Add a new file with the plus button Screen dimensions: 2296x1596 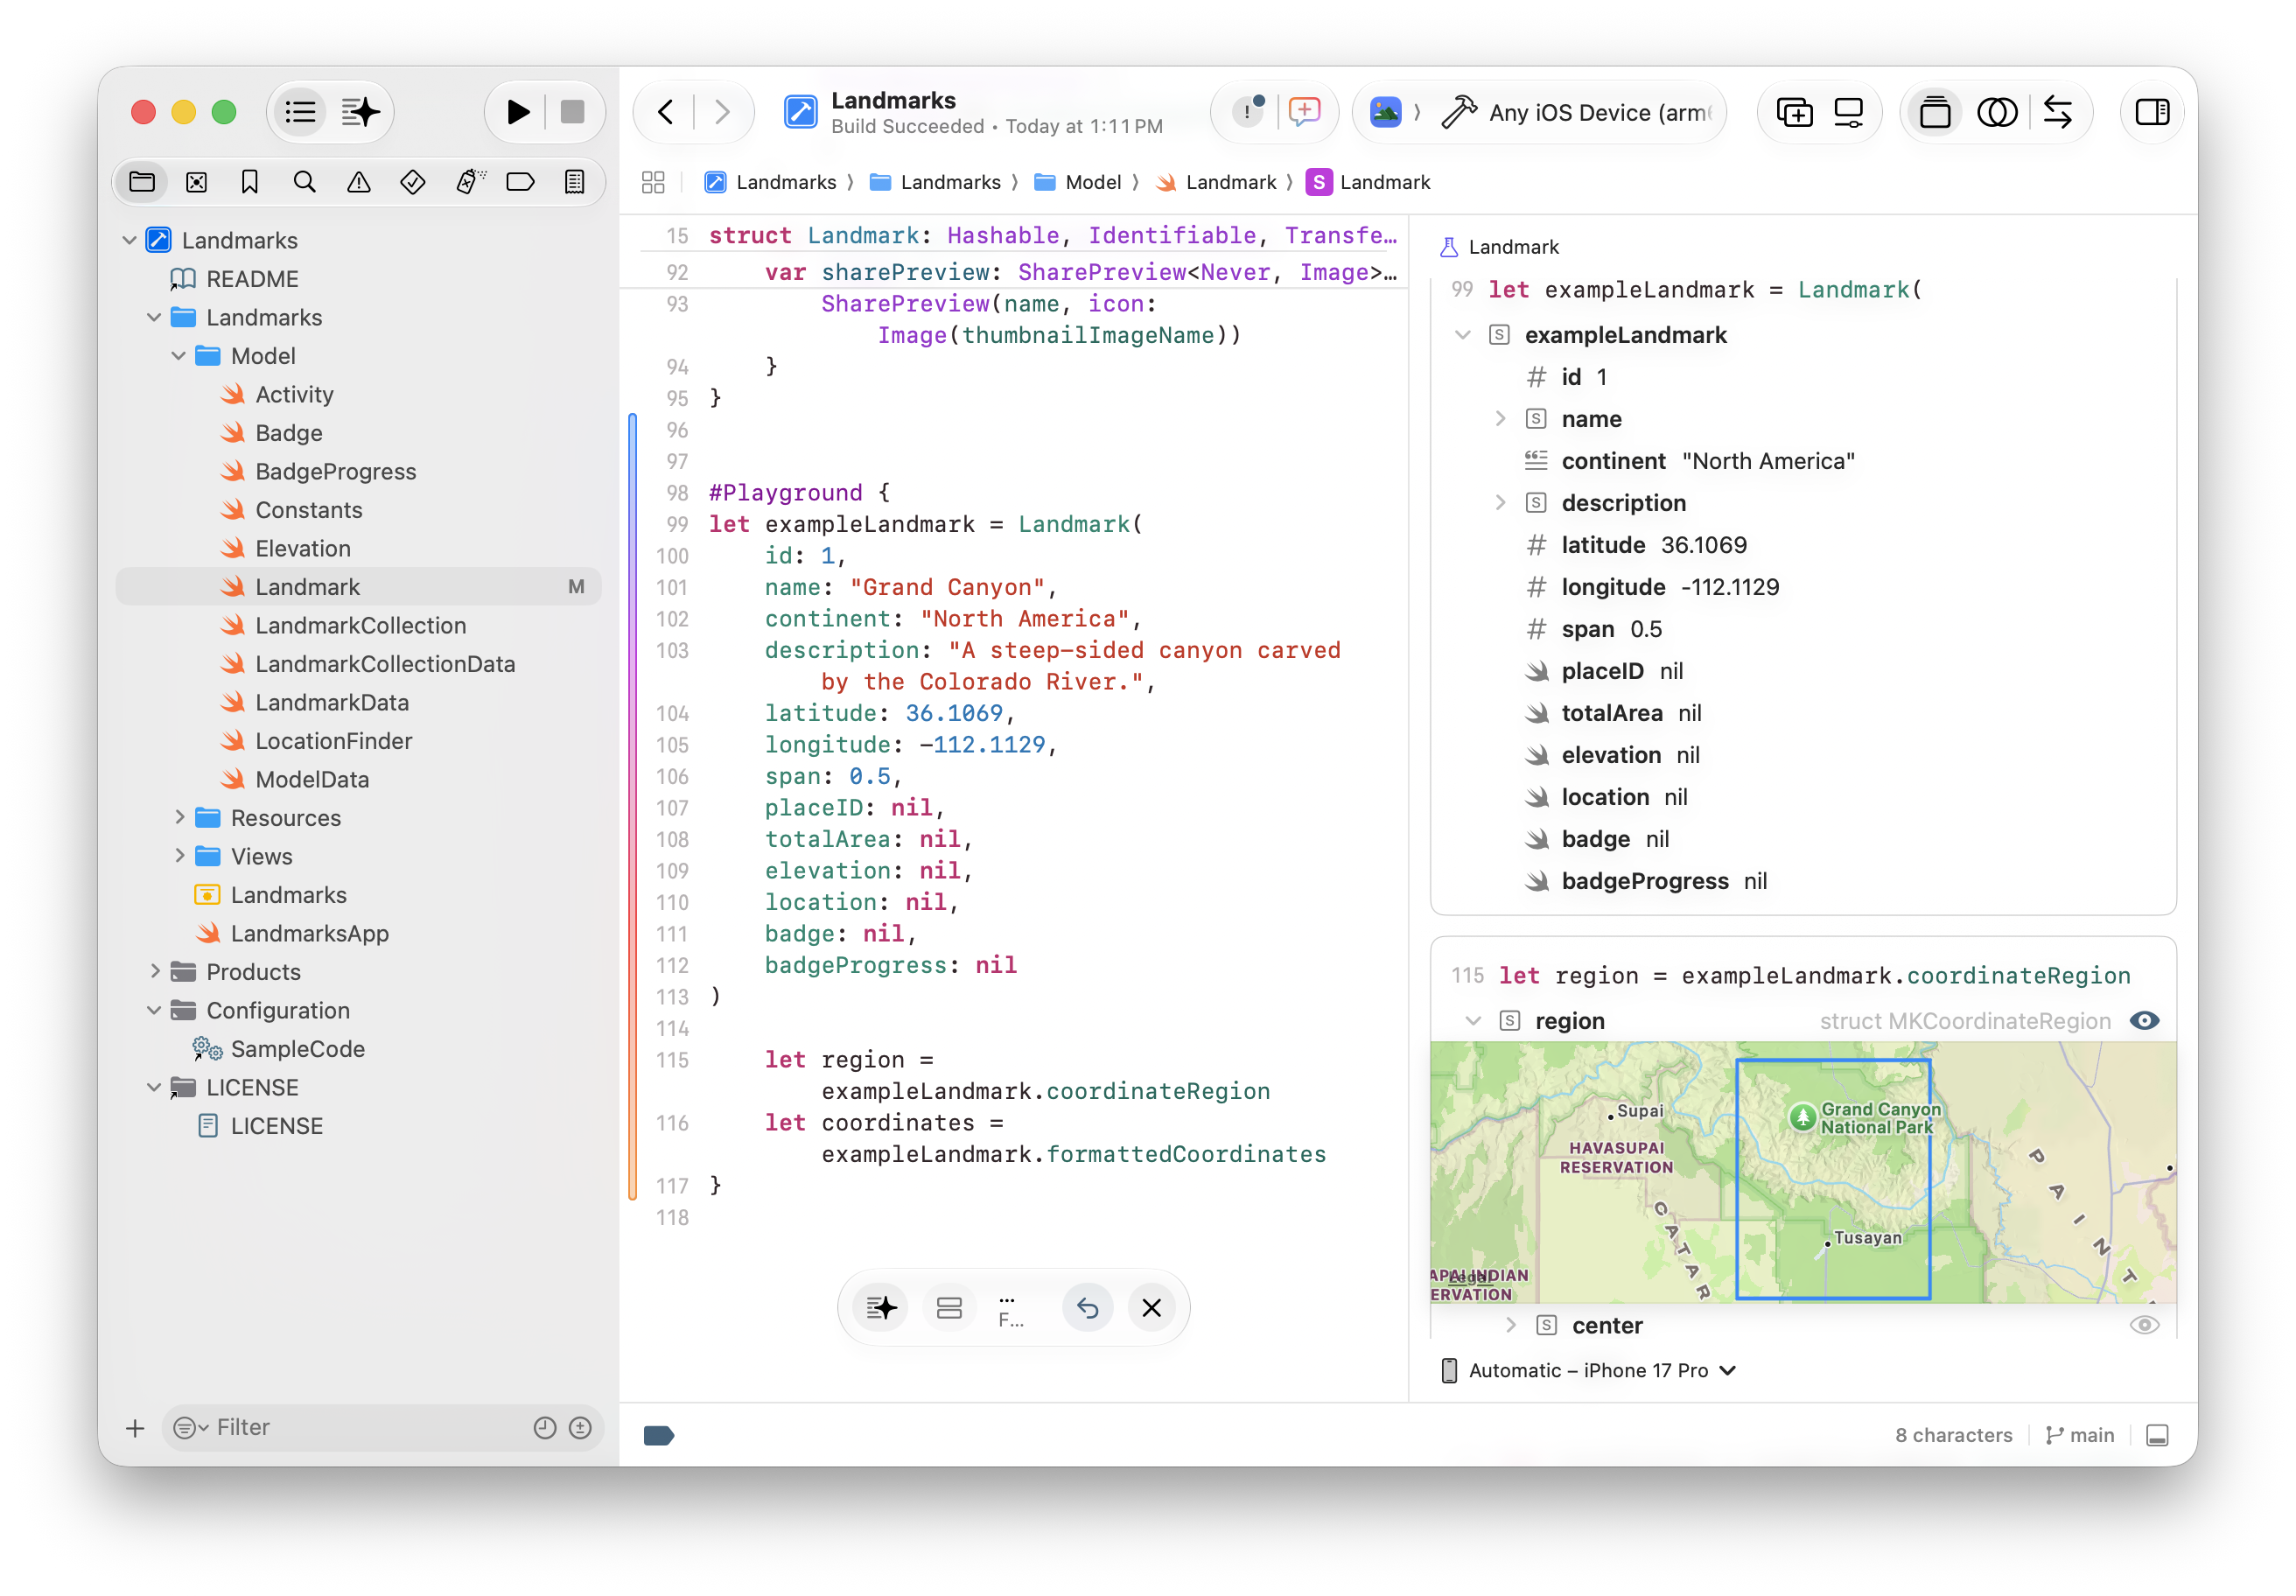136,1428
